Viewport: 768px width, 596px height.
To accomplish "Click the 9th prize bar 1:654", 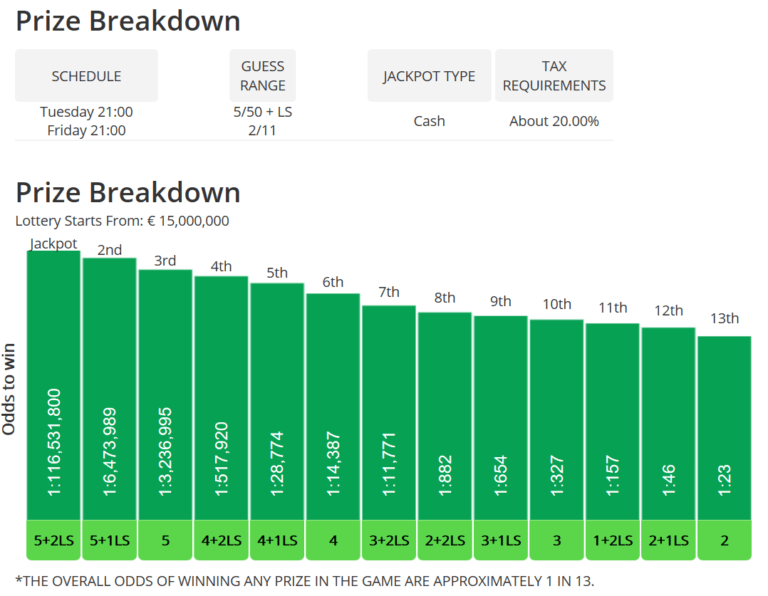I will click(501, 418).
